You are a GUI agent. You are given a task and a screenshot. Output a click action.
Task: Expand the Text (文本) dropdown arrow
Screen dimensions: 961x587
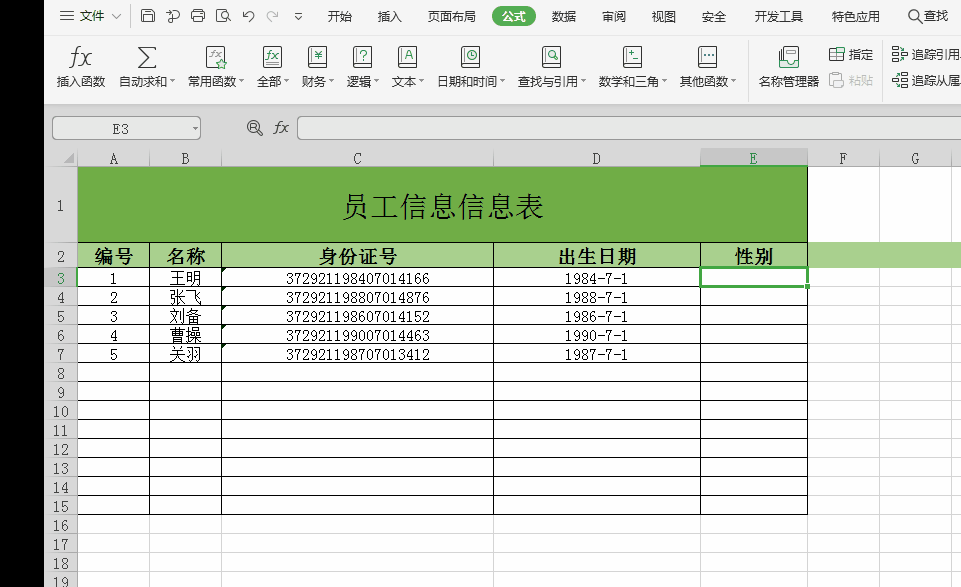(422, 81)
